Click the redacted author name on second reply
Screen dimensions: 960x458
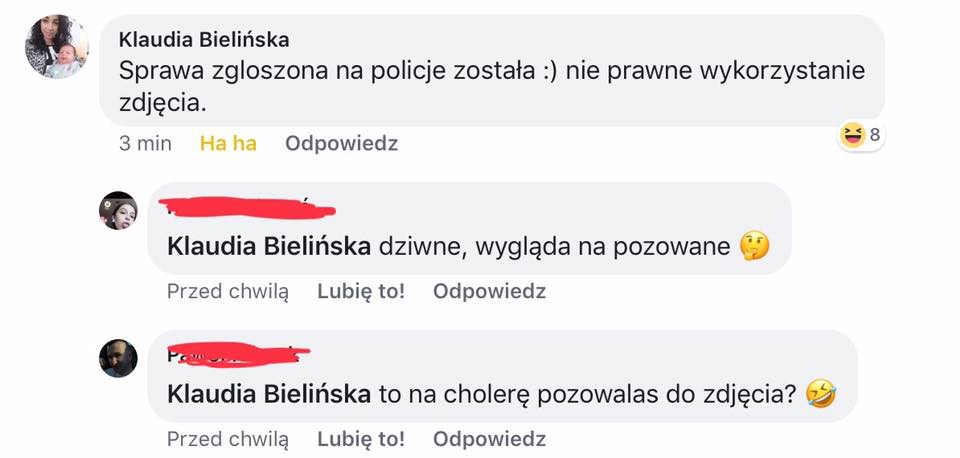pos(238,354)
